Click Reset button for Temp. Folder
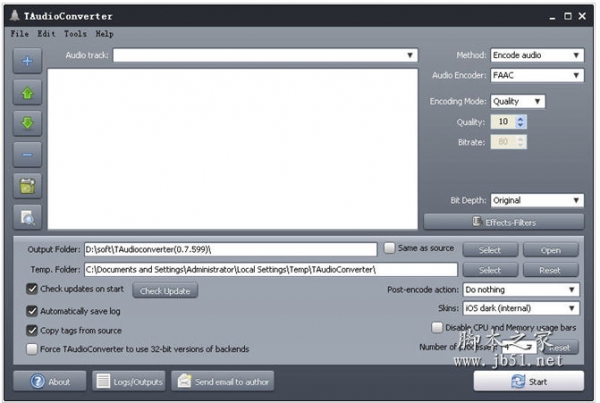Screen dimensions: 600x403 click(x=551, y=270)
